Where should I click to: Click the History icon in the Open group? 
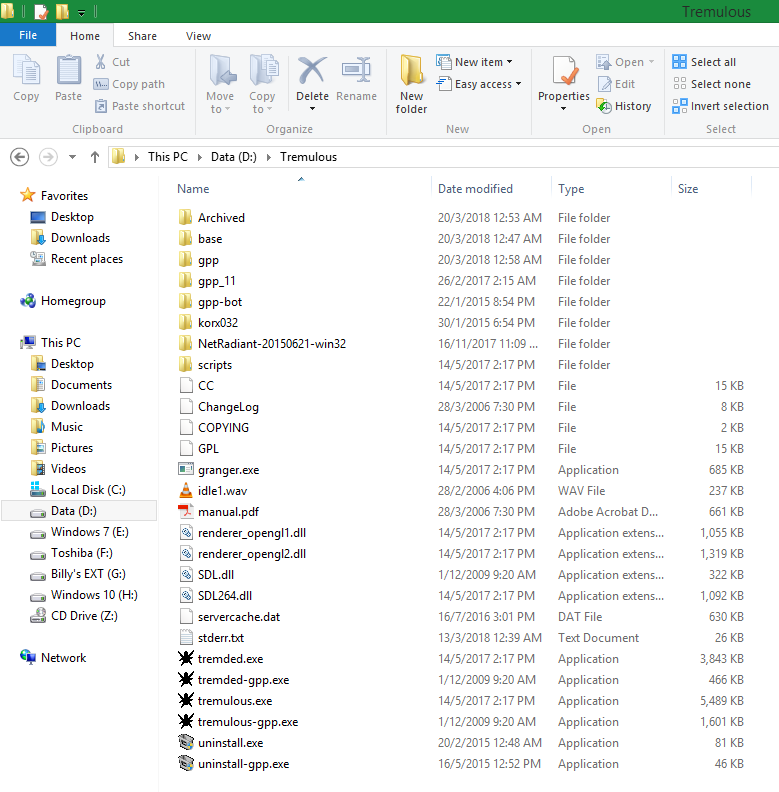(604, 106)
